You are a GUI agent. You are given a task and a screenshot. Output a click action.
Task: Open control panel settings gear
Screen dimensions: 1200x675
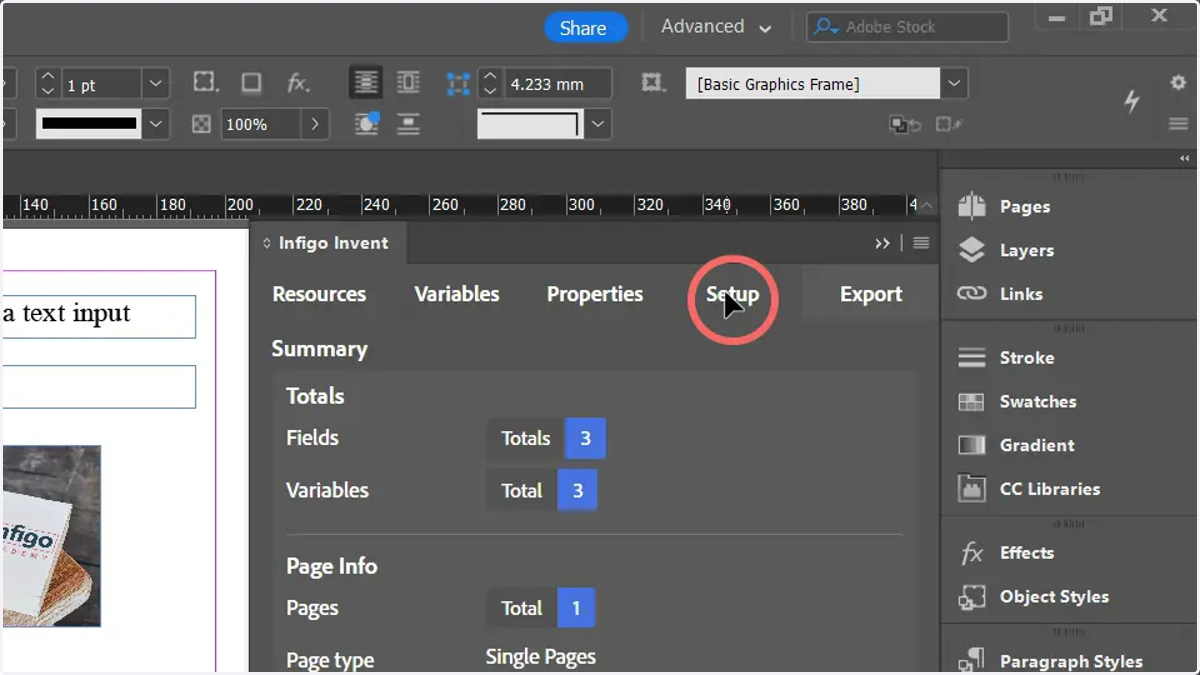click(x=1178, y=83)
